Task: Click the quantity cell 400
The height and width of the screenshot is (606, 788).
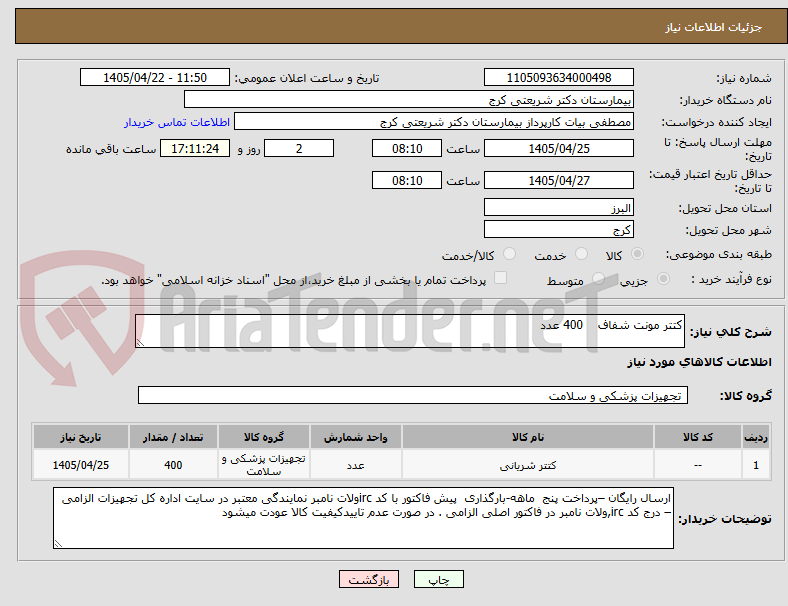Action: 173,465
